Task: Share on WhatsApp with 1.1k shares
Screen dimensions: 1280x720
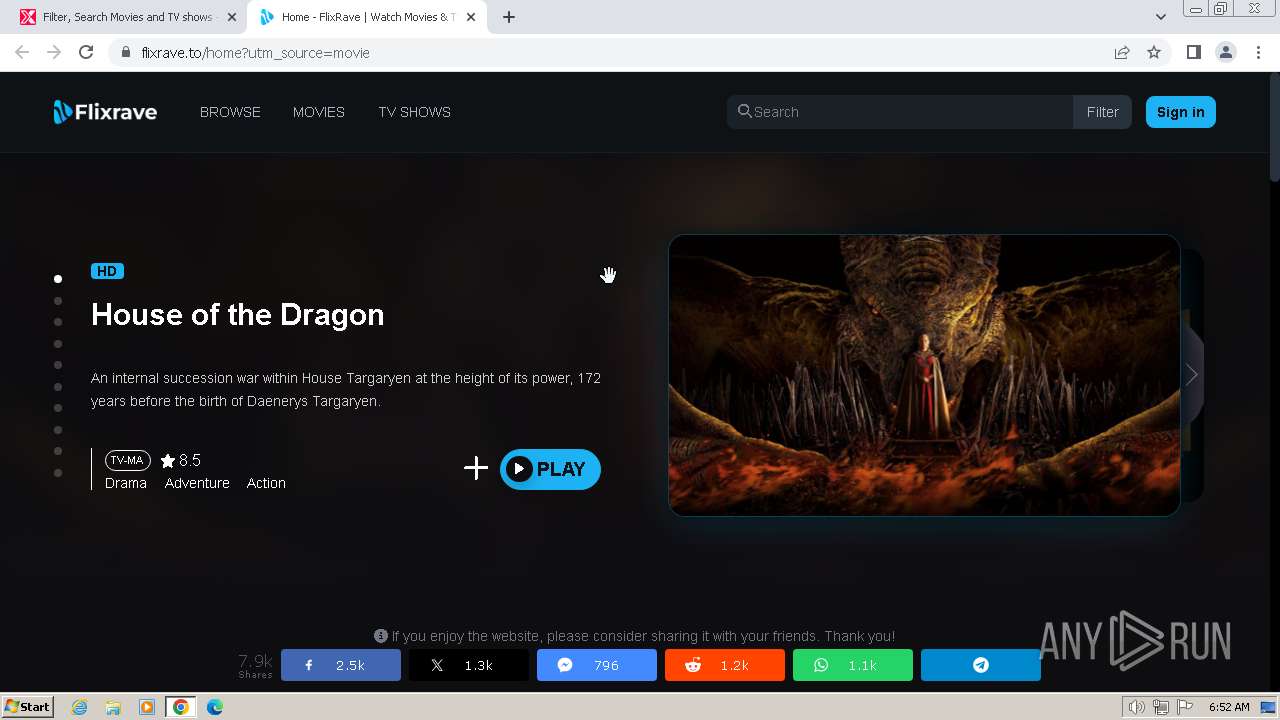Action: click(853, 665)
